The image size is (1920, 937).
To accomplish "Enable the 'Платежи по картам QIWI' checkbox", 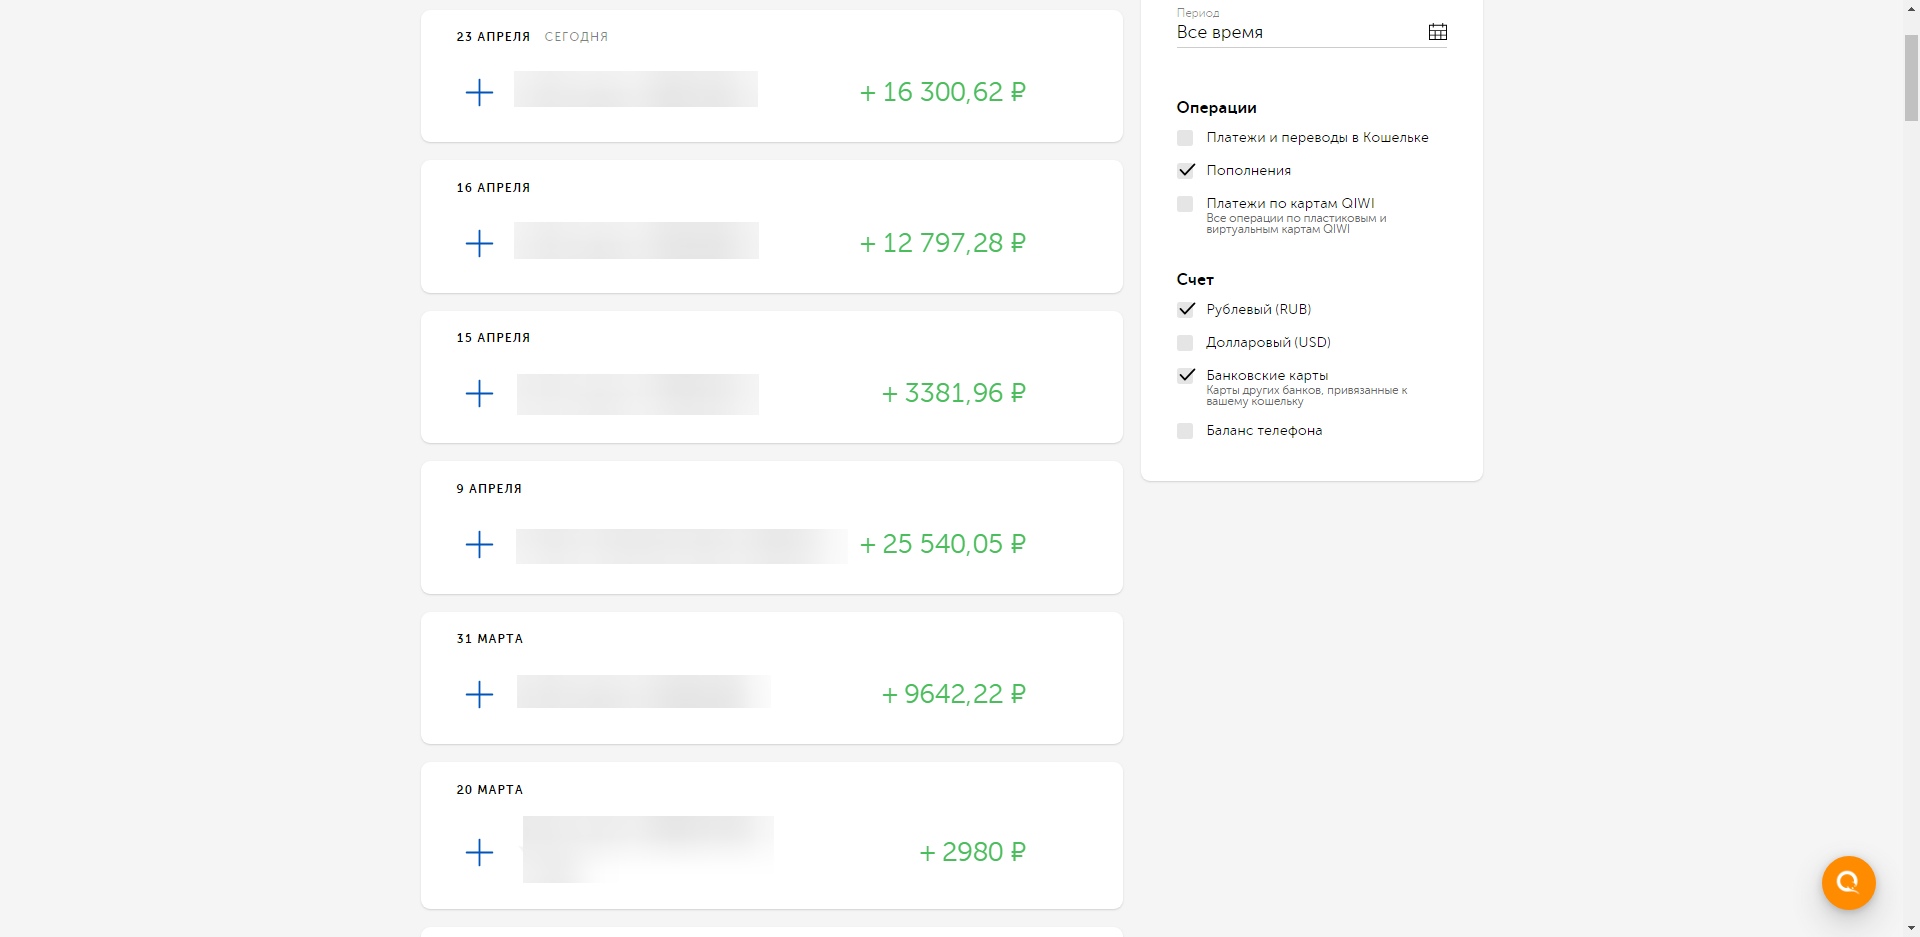I will pyautogui.click(x=1185, y=204).
